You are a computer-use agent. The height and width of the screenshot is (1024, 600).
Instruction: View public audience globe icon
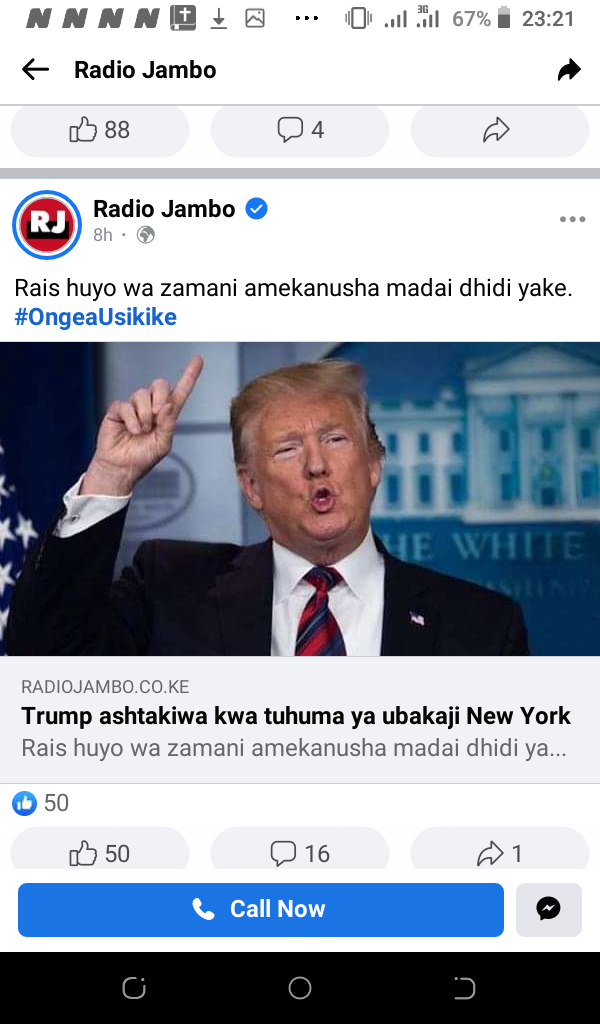pos(146,235)
